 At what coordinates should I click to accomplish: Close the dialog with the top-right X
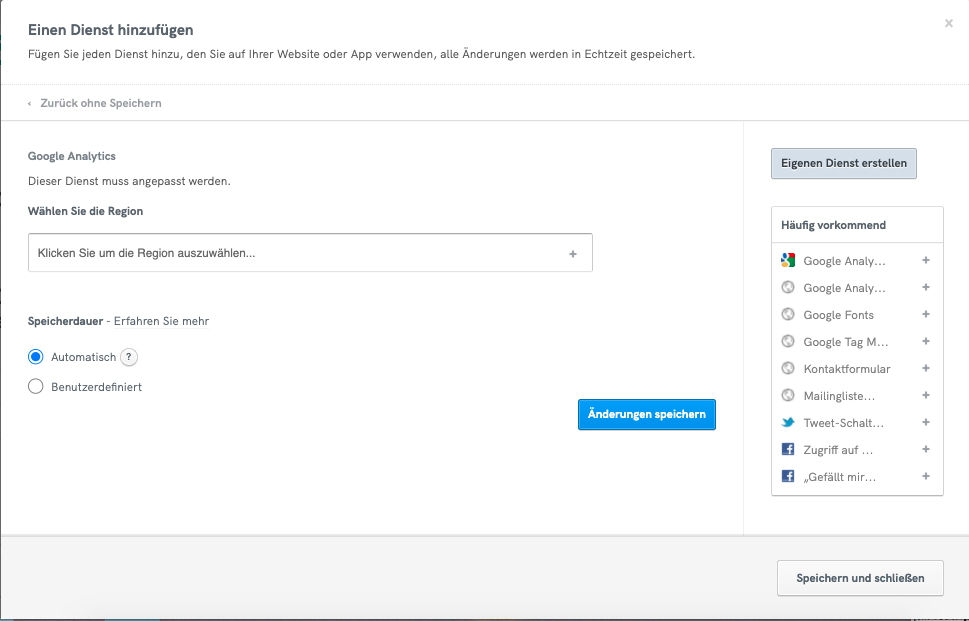(x=948, y=23)
